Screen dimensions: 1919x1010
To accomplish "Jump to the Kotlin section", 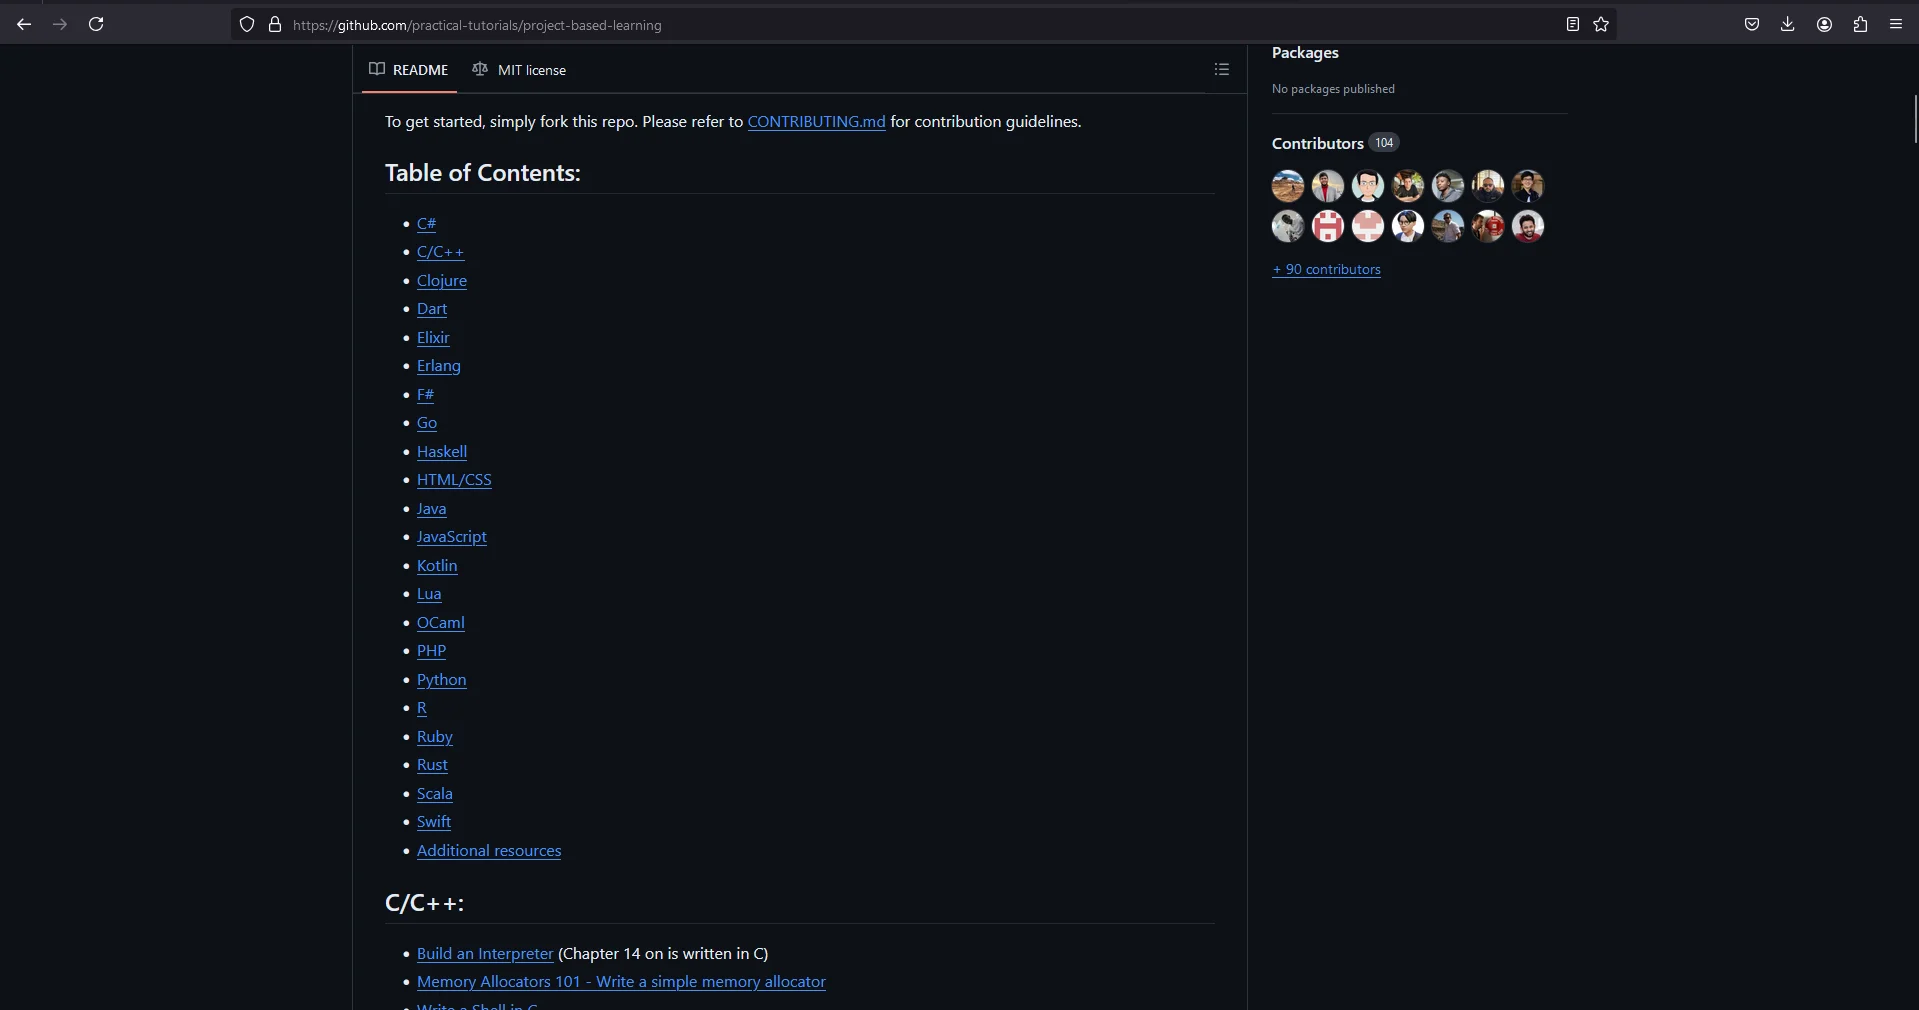I will (x=437, y=566).
